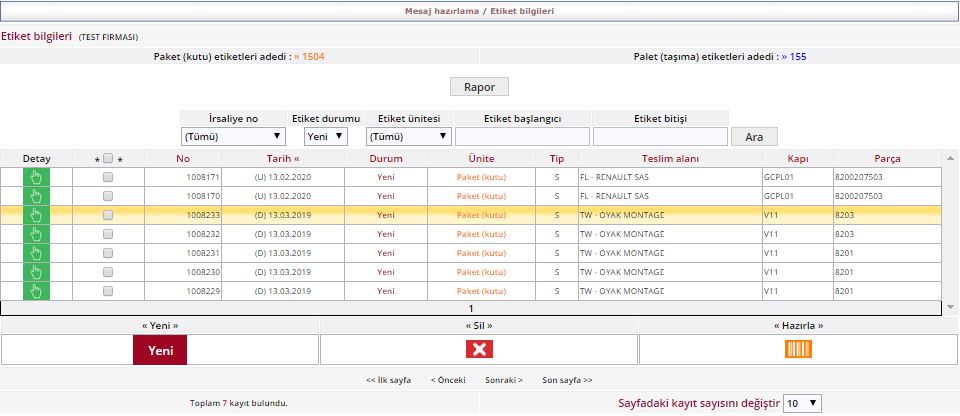Open detail hand icon for record 1008171
Viewport: 960px width, 416px height.
pos(36,177)
